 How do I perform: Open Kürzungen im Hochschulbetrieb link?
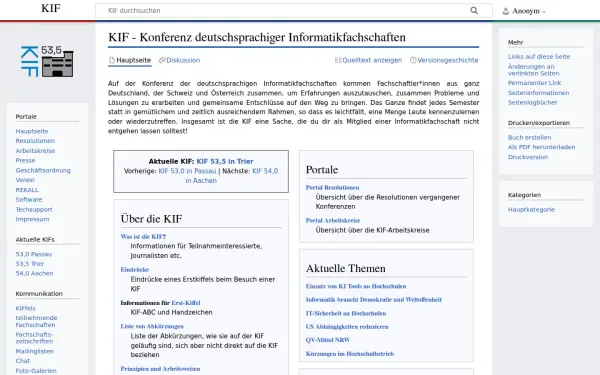click(350, 354)
